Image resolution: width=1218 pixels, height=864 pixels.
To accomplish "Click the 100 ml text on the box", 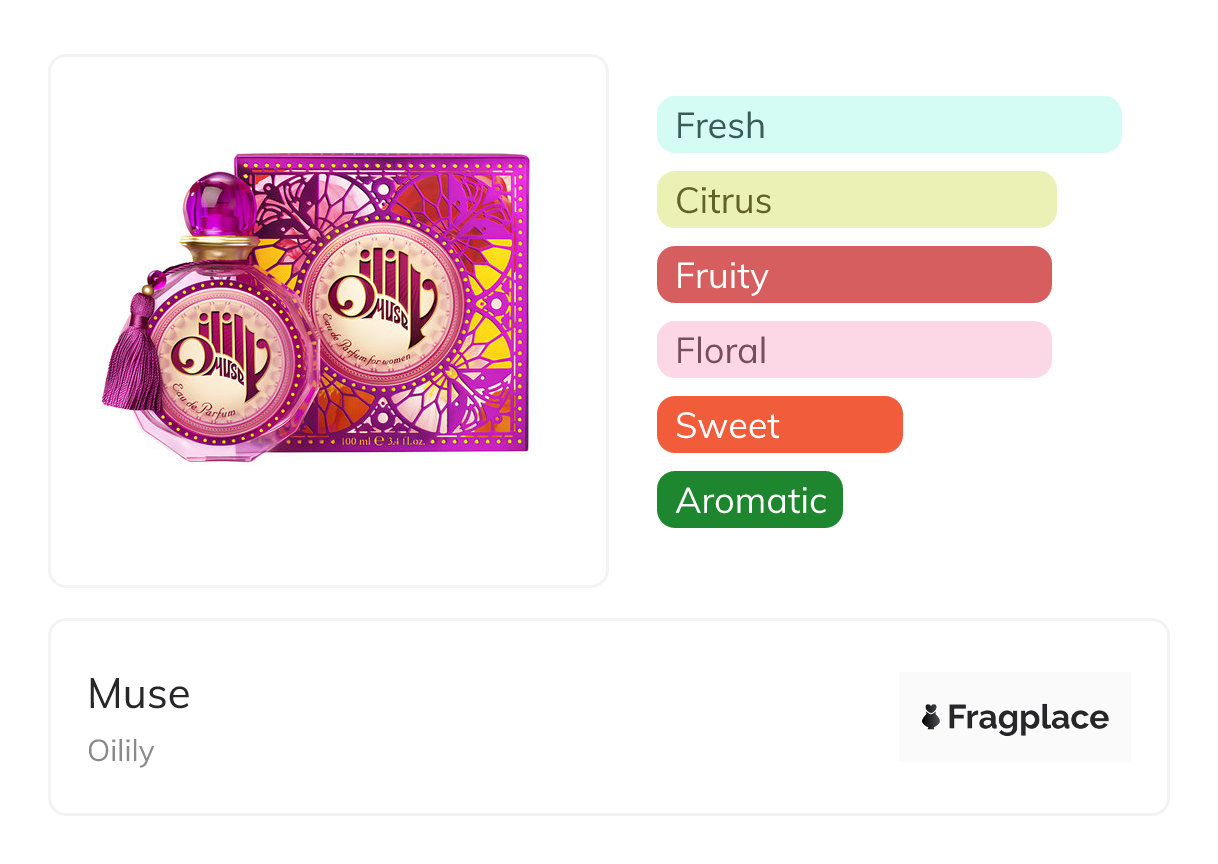I will 358,441.
